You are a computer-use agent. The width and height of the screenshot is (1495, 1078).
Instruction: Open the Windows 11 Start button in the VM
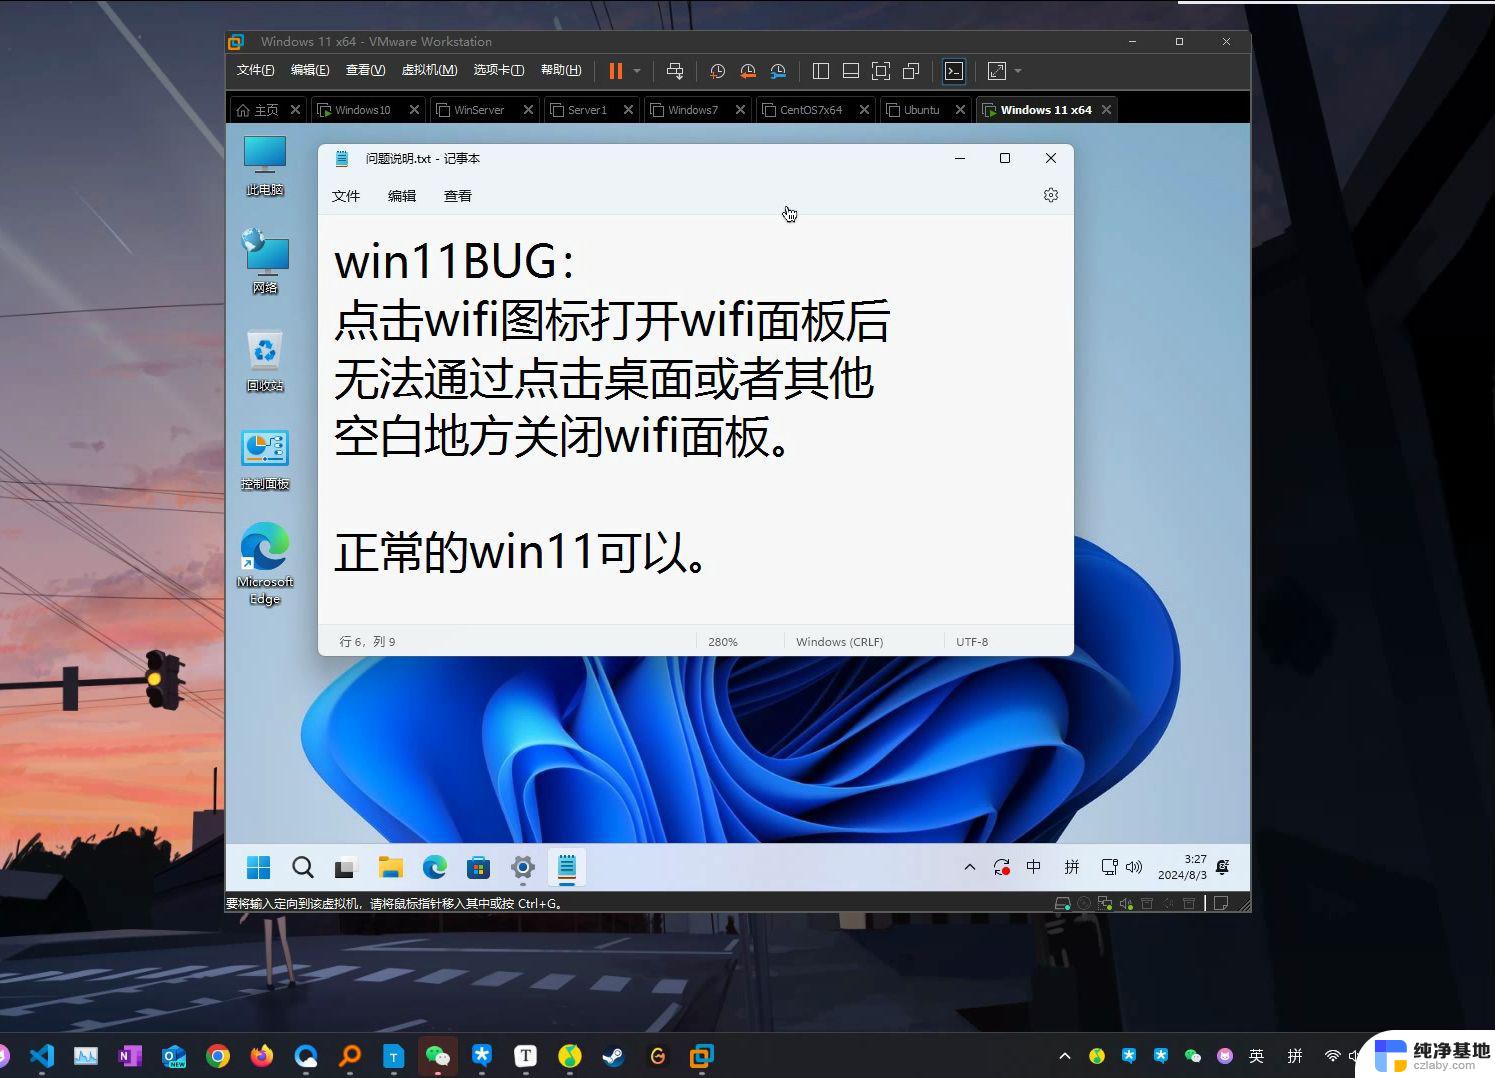[x=259, y=867]
